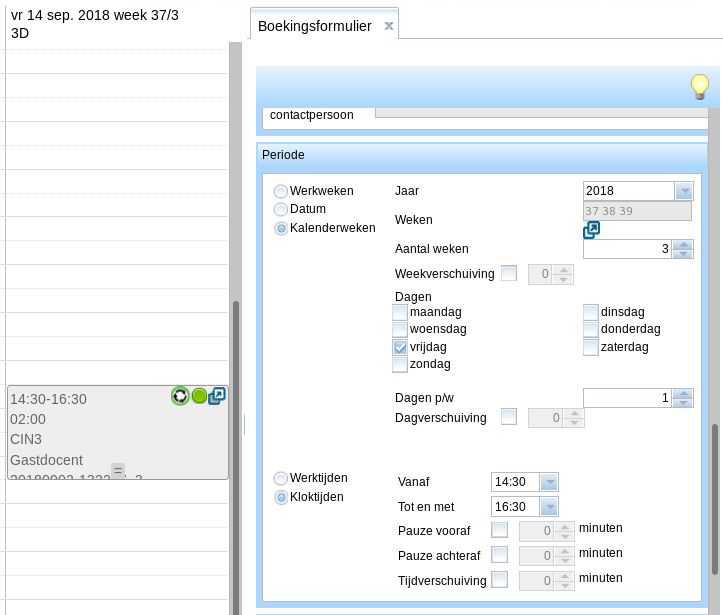The width and height of the screenshot is (723, 615).
Task: Check the donderdag checkbox
Action: pos(591,329)
